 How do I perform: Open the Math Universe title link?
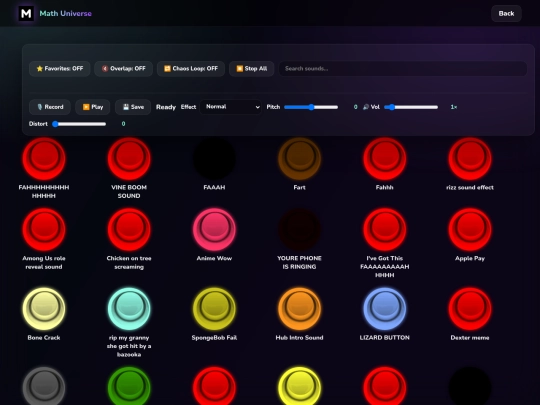(x=65, y=13)
